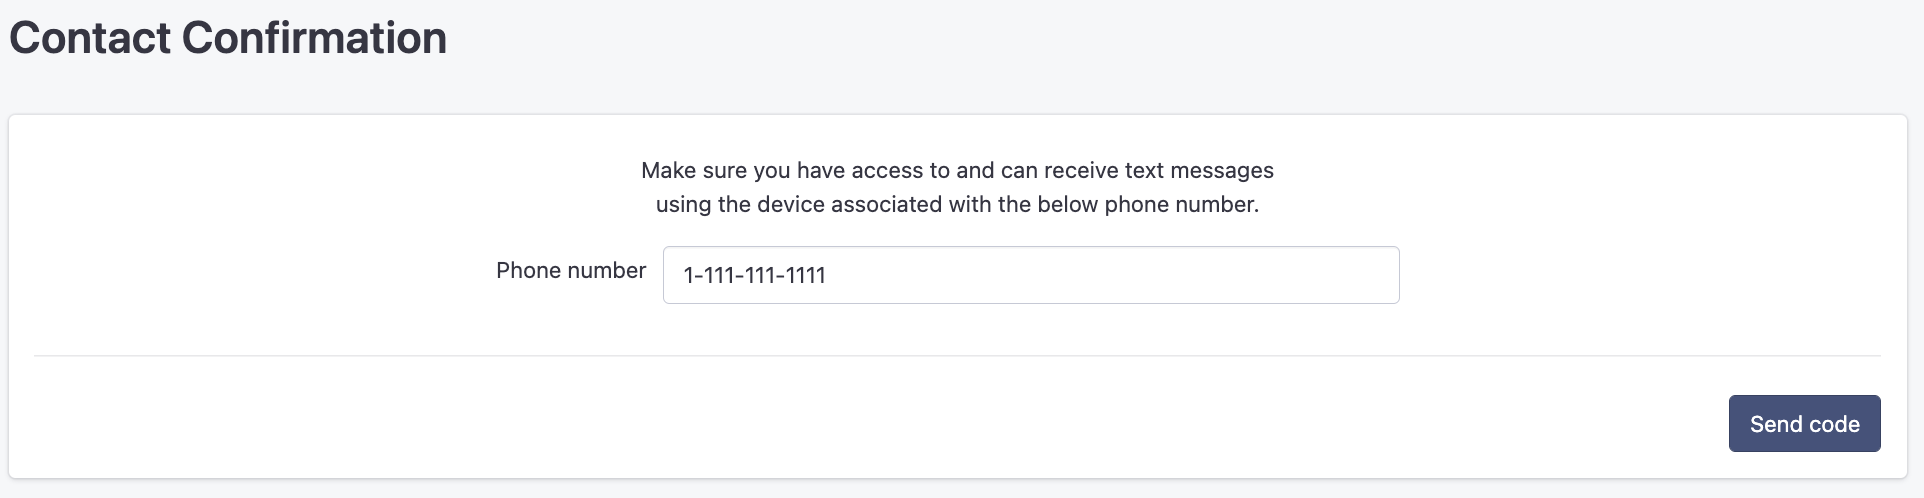Click the white form card background
1924x498 pixels.
click(300, 250)
